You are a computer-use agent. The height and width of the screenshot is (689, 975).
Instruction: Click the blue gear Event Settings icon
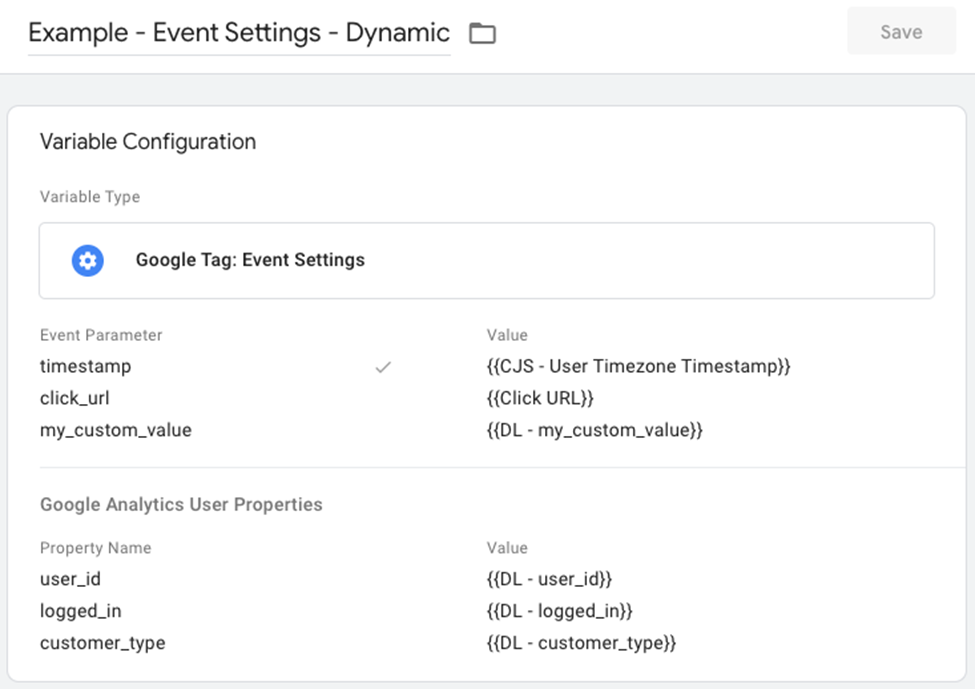[x=88, y=261]
